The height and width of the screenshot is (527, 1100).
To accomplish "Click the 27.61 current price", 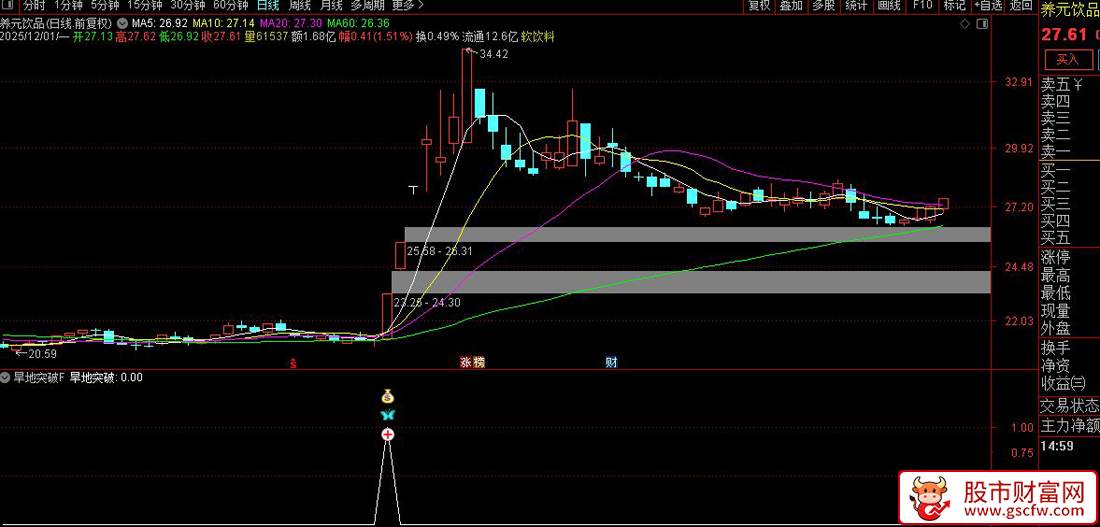I will 1062,34.
